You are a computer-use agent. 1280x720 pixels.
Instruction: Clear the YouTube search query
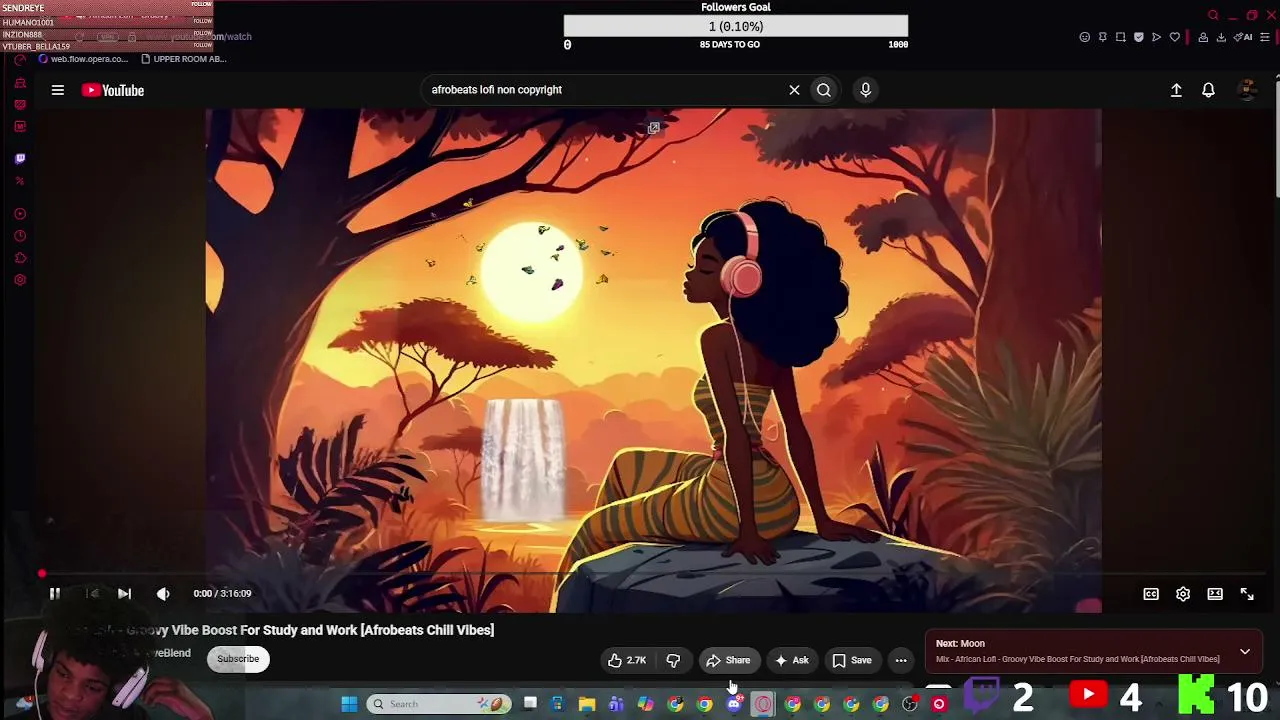tap(794, 90)
